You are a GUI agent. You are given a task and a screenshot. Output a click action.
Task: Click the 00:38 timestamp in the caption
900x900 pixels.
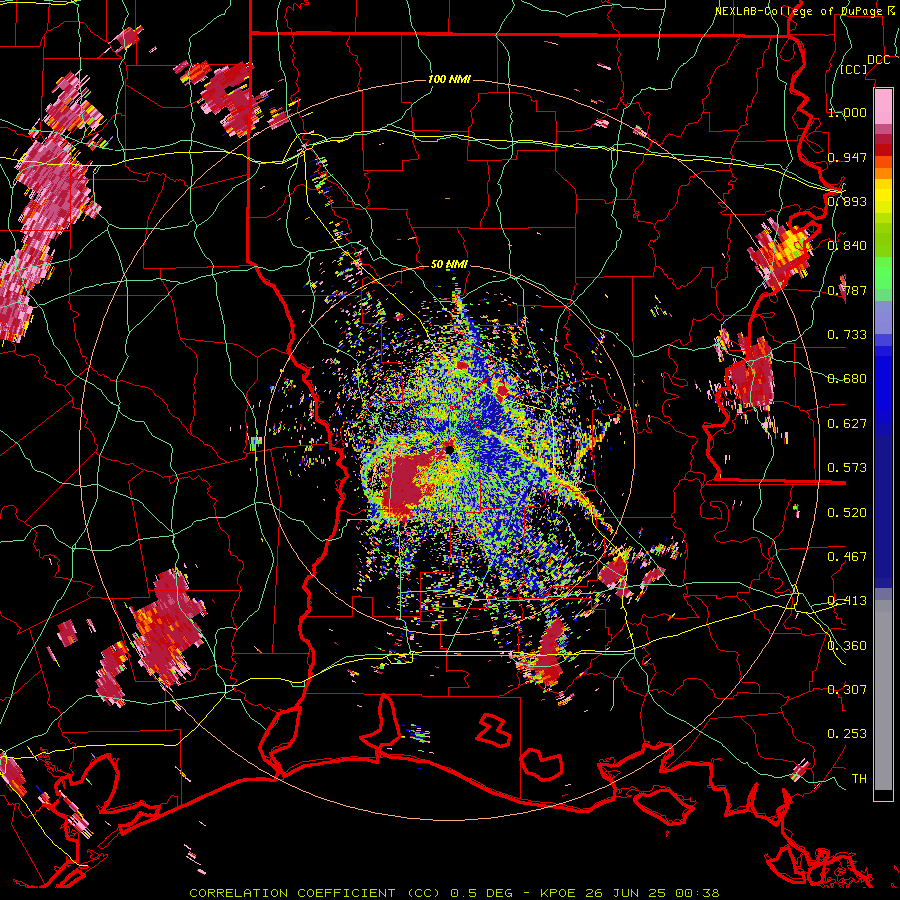pos(697,893)
